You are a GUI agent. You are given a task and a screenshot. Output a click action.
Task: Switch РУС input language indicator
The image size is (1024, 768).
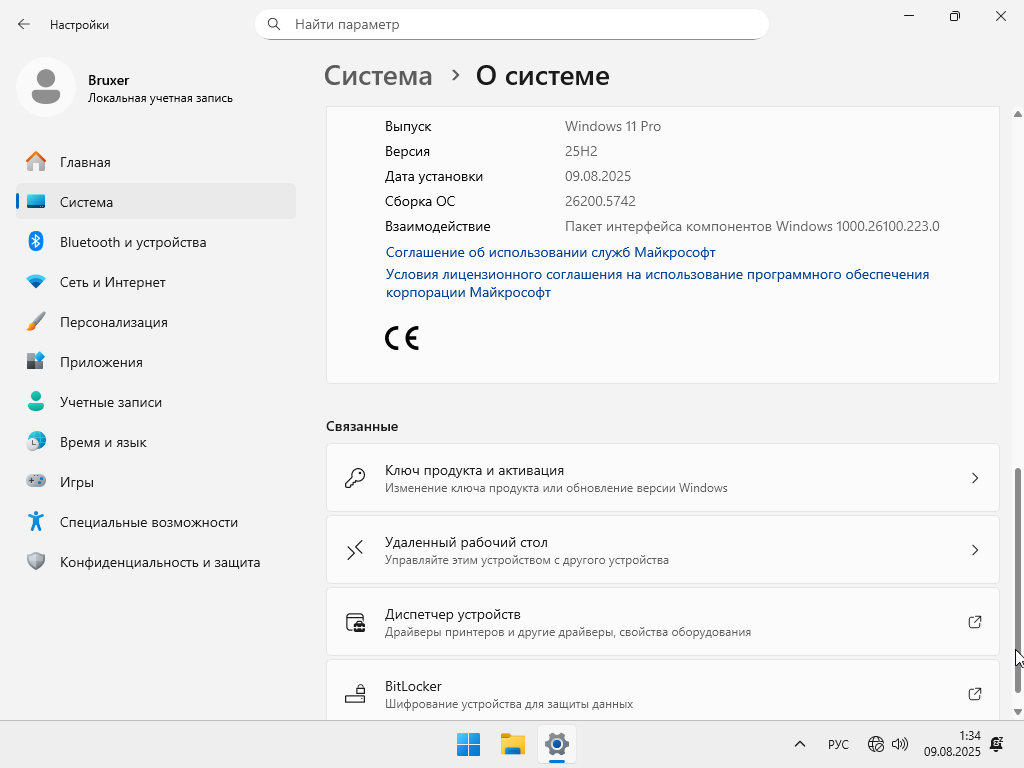coord(838,744)
